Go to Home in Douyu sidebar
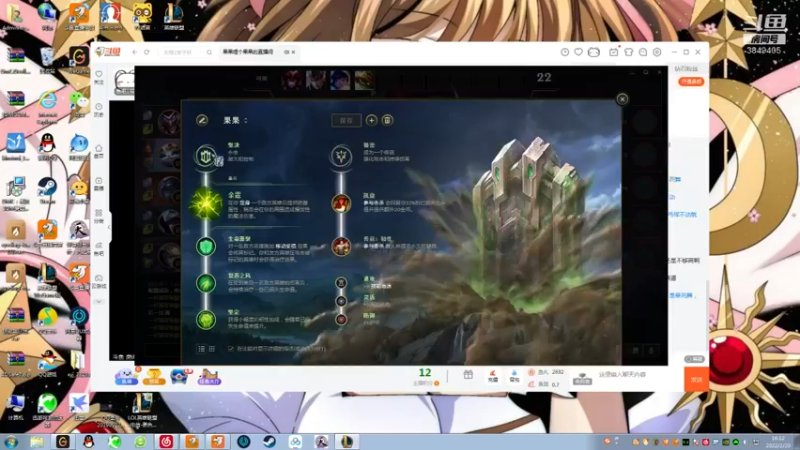This screenshot has height=450, width=800. (99, 152)
